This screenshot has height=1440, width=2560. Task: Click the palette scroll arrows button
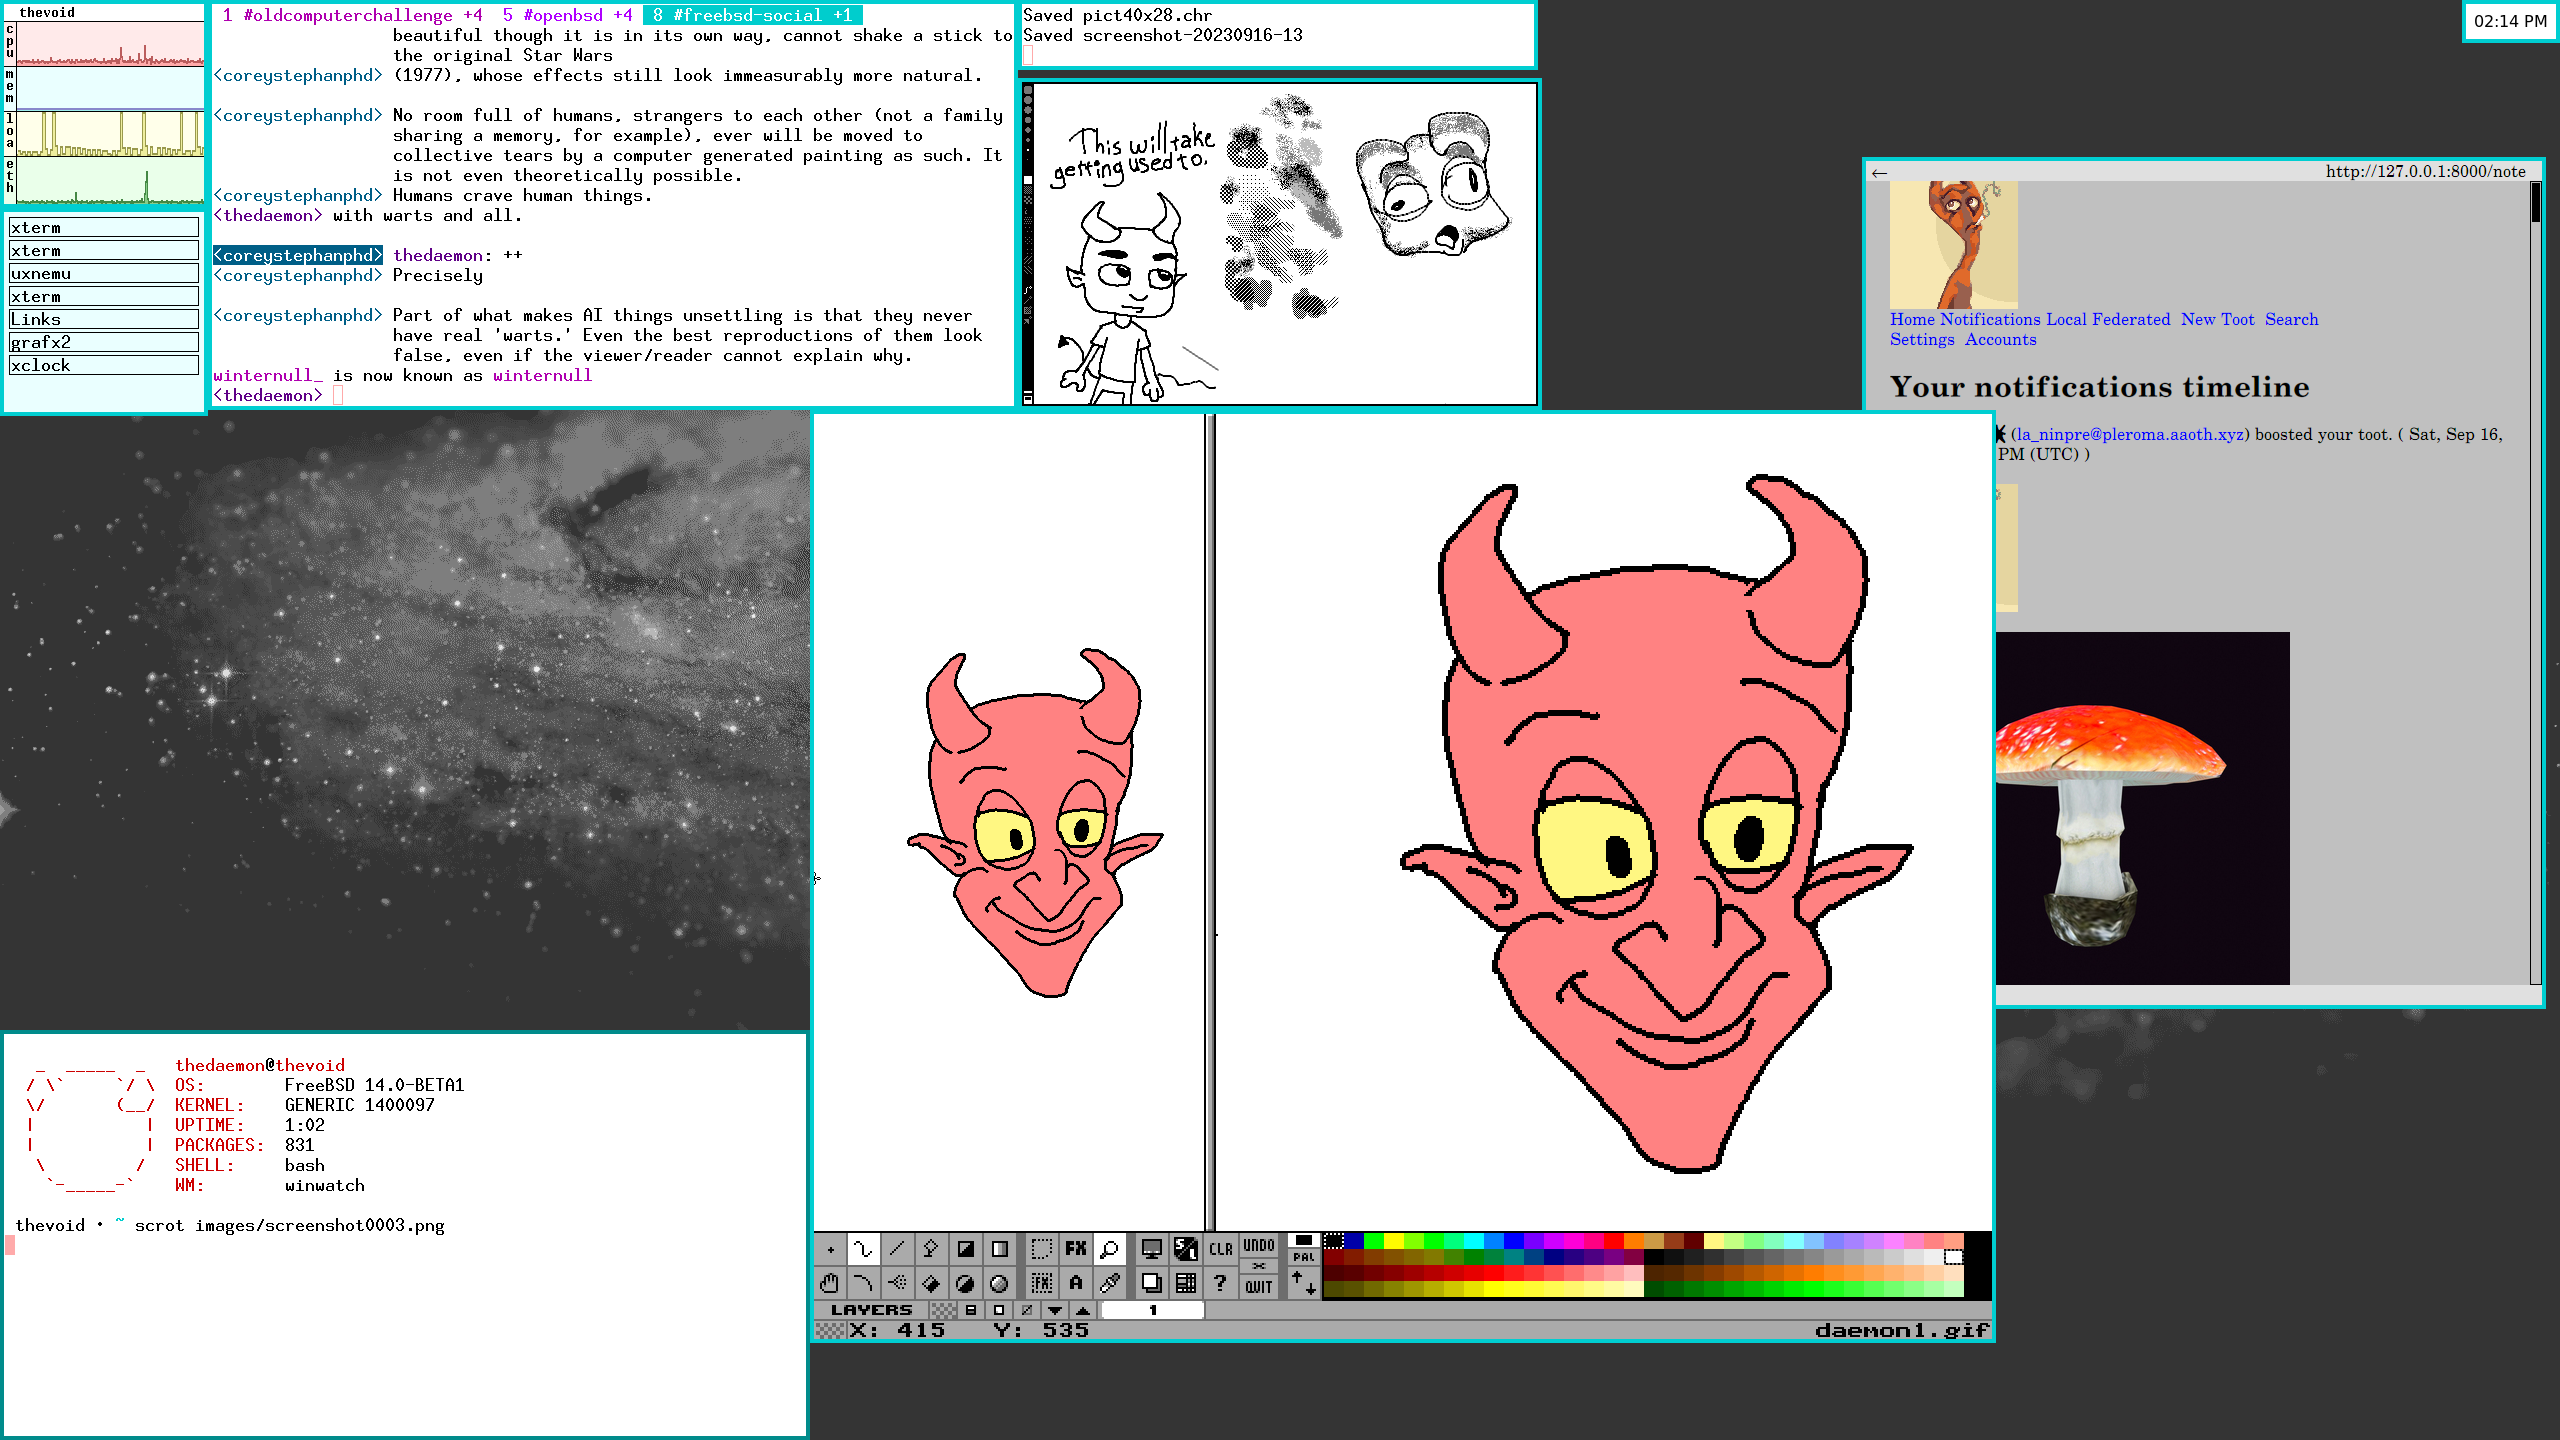pos(1303,1283)
